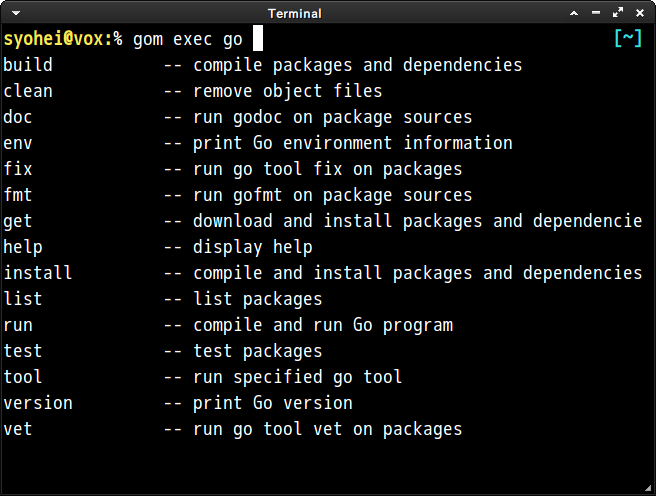Select the 'get' completion entry
656x496 pixels.
coord(18,221)
